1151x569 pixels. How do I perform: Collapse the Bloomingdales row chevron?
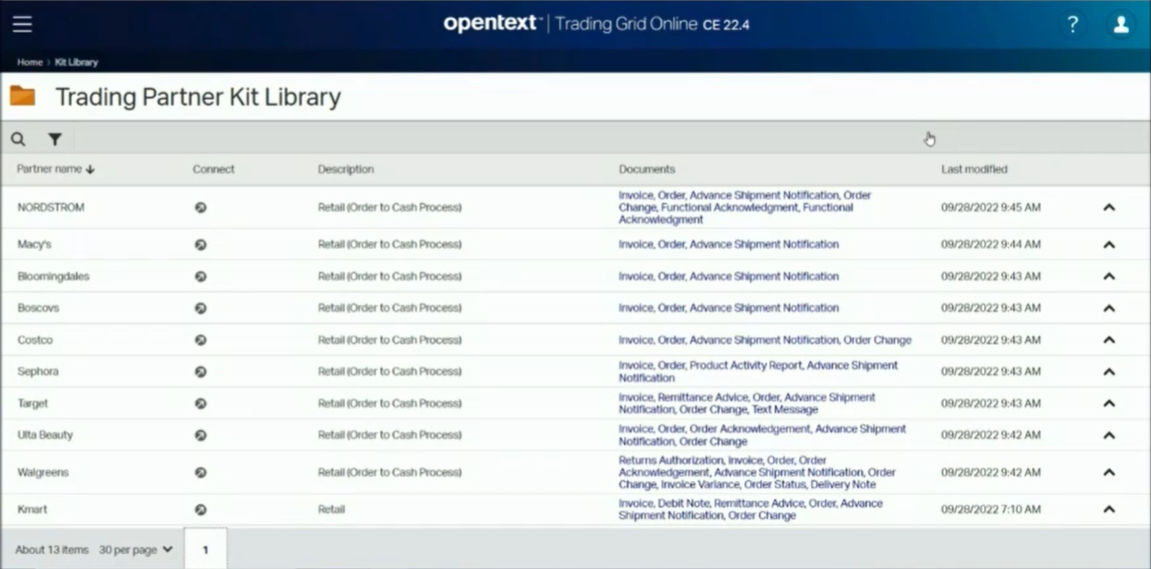tap(1109, 277)
